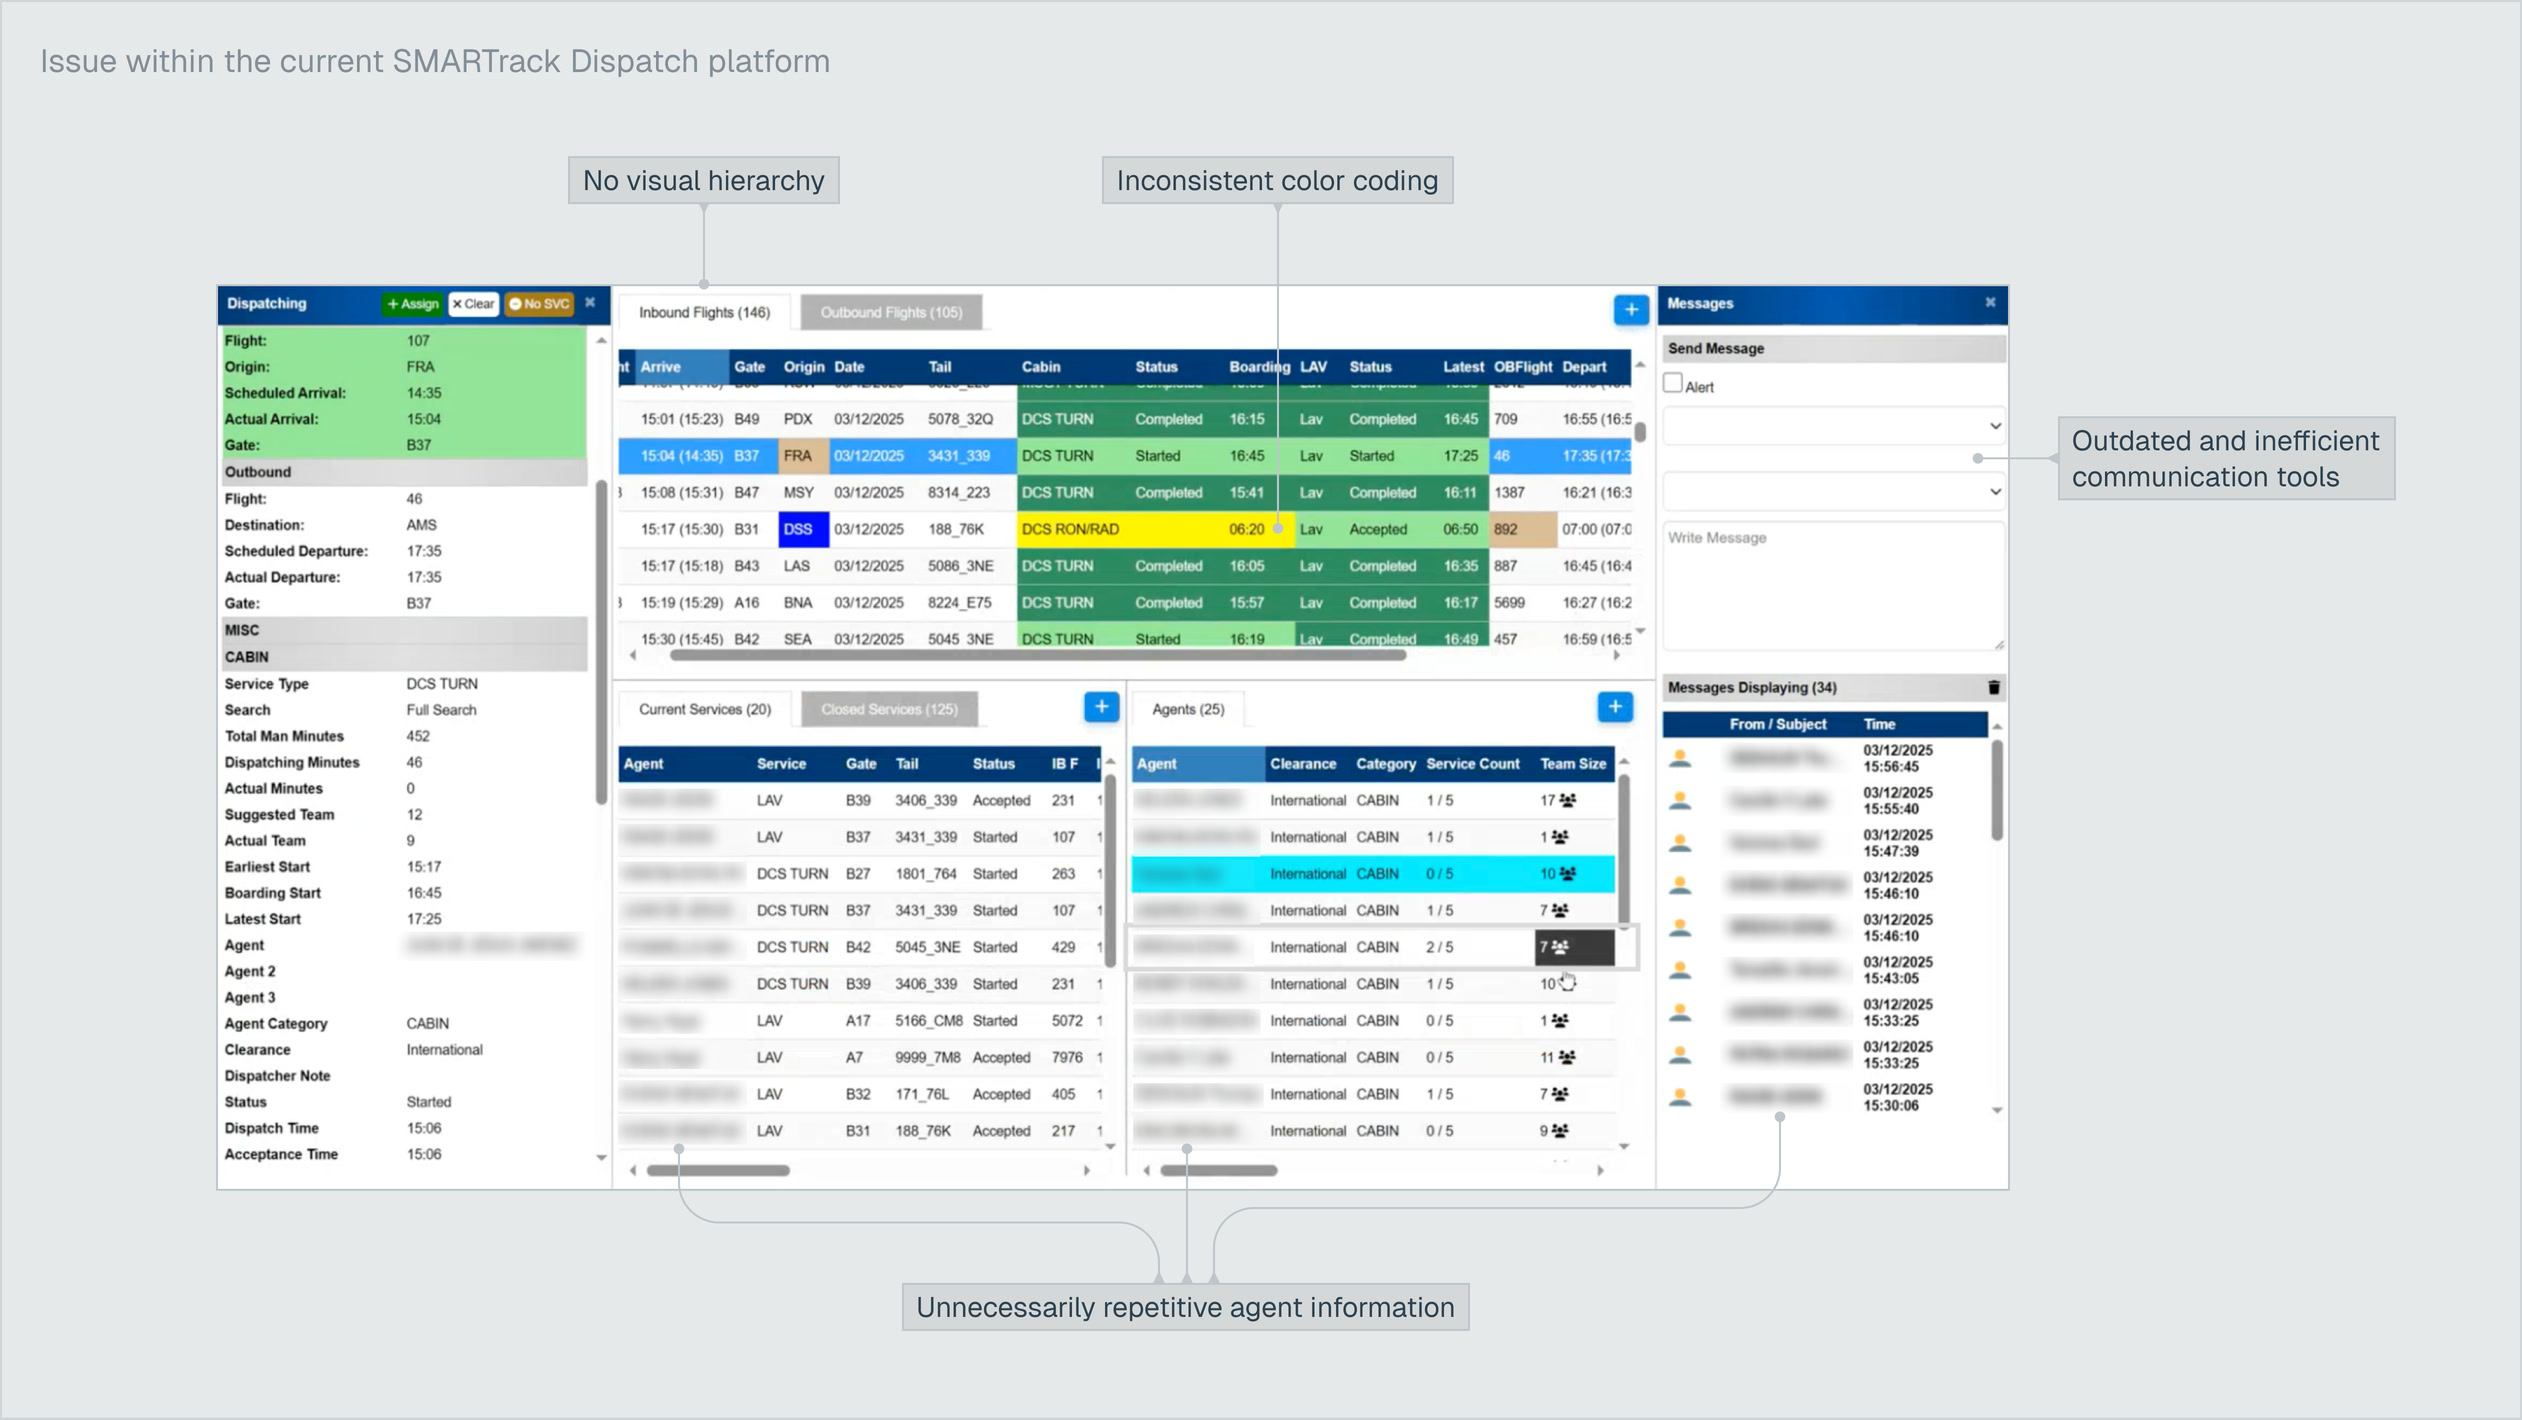Open the Current Services (20) tab
The width and height of the screenshot is (2522, 1420).
coord(704,709)
